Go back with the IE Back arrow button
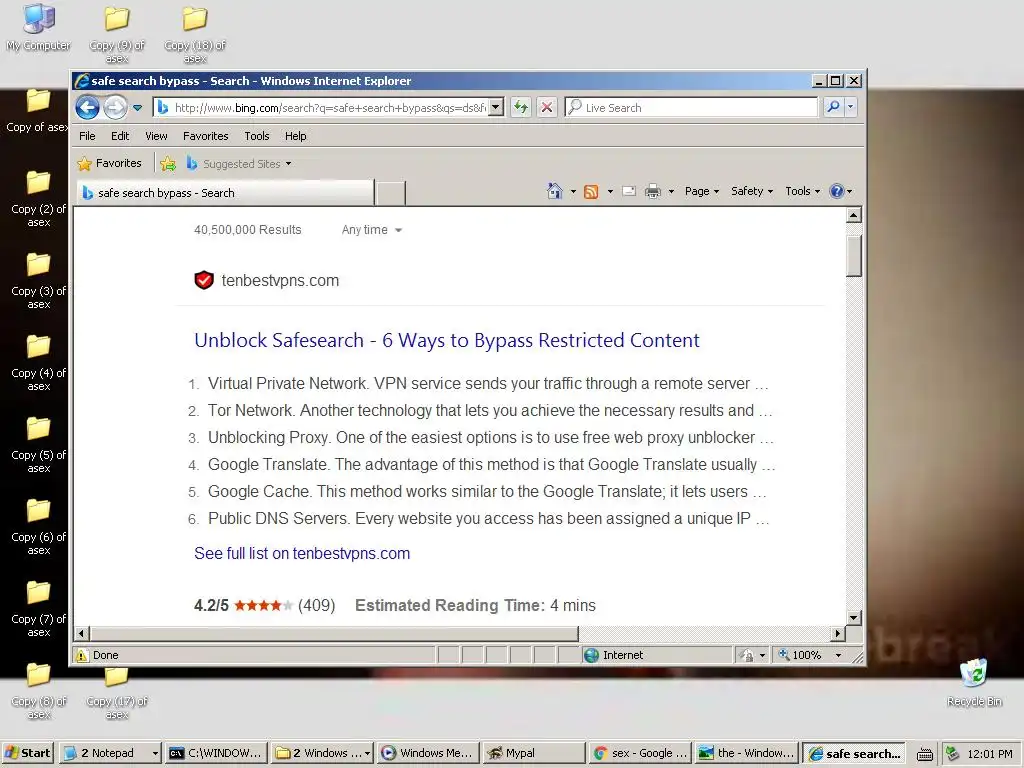This screenshot has height=768, width=1024. 88,107
